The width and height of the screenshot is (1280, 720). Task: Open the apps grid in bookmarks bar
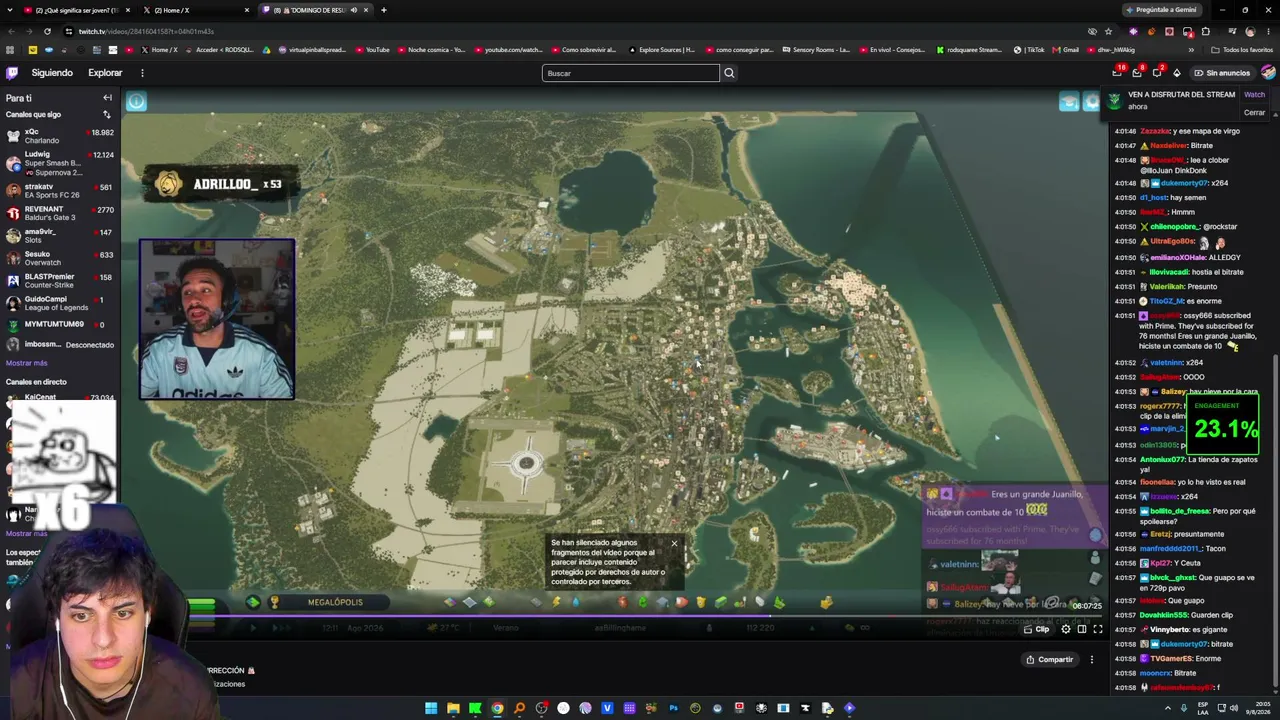10,50
